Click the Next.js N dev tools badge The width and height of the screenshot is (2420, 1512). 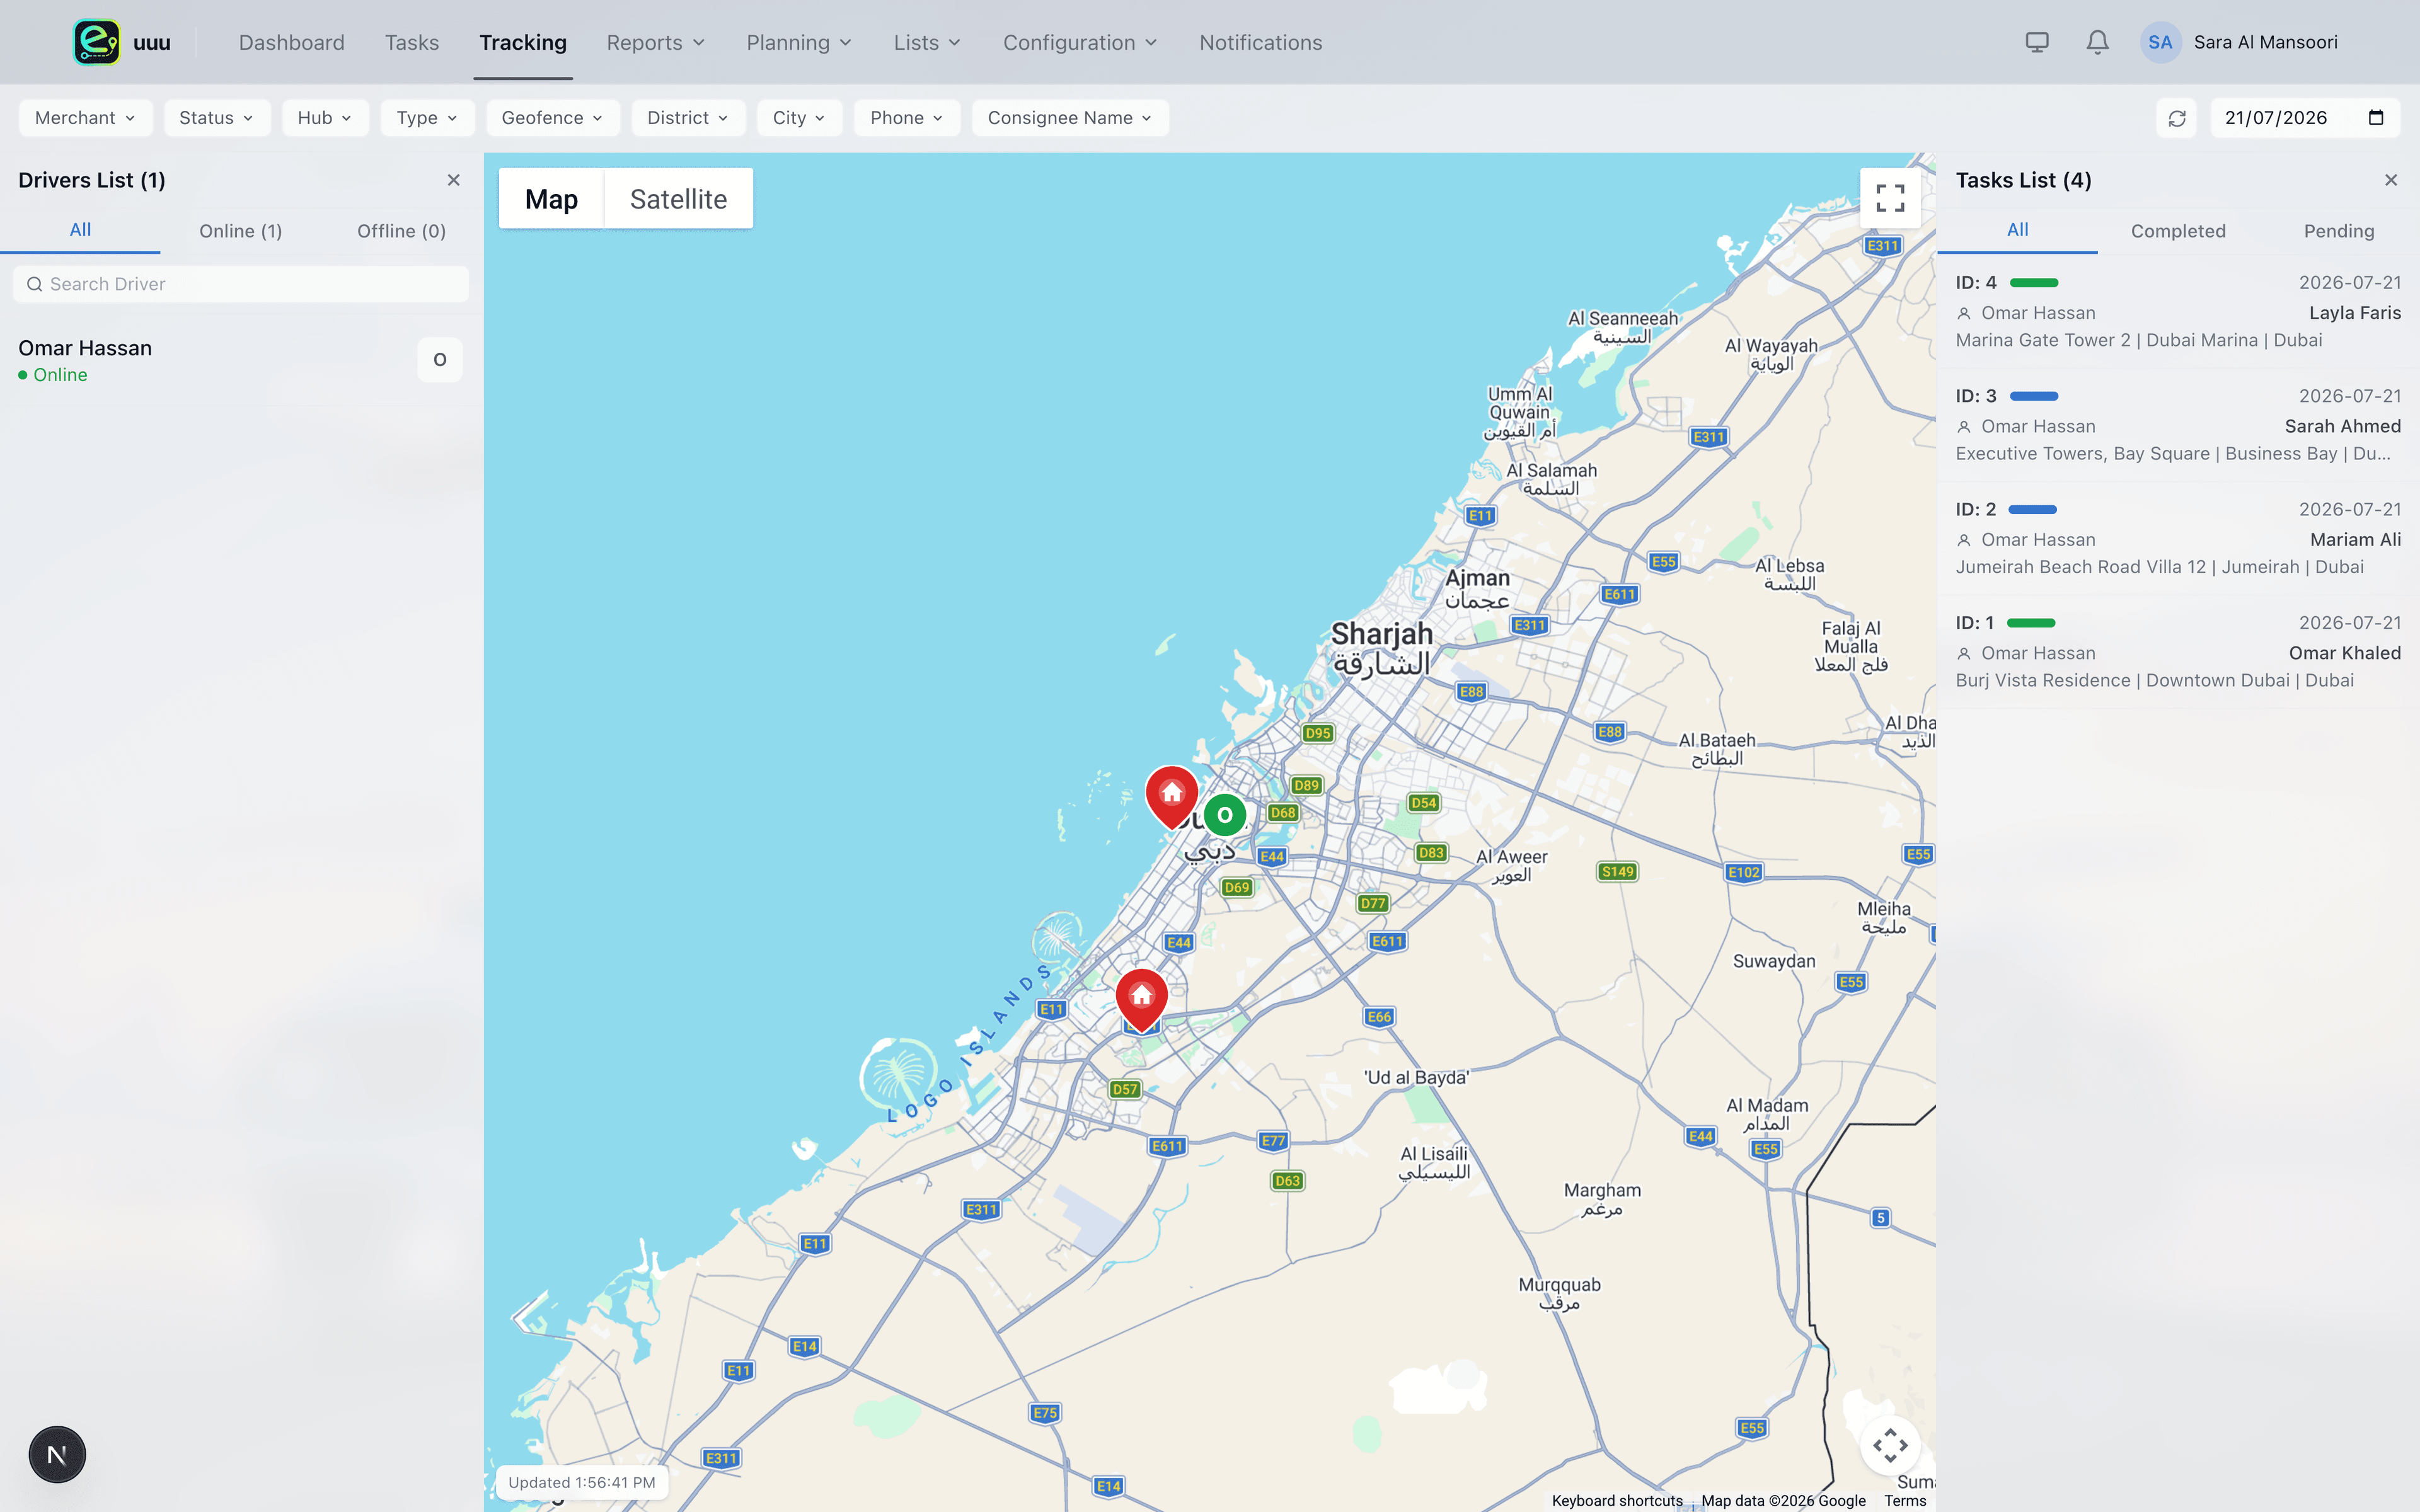coord(57,1454)
